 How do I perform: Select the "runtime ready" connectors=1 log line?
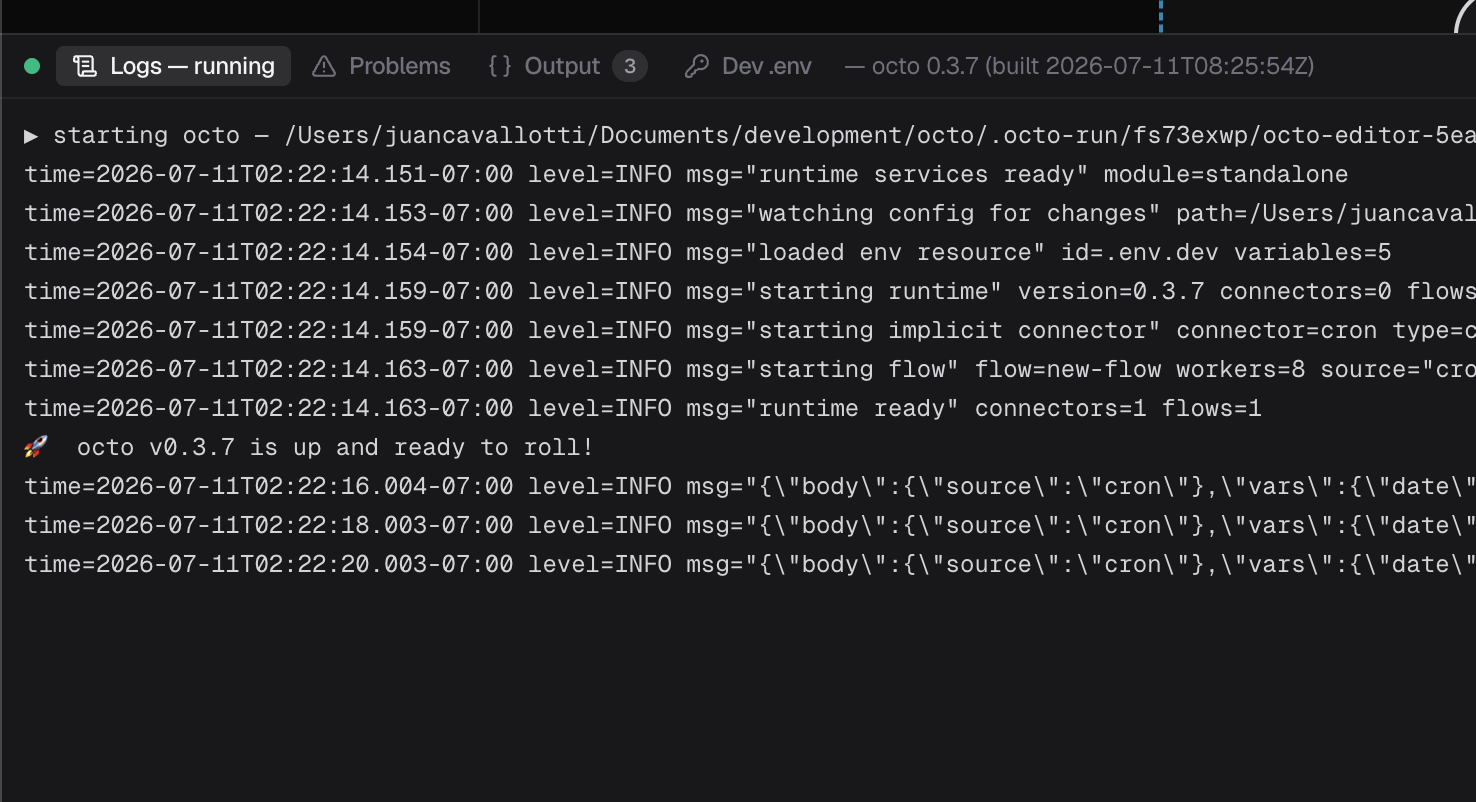(x=643, y=408)
